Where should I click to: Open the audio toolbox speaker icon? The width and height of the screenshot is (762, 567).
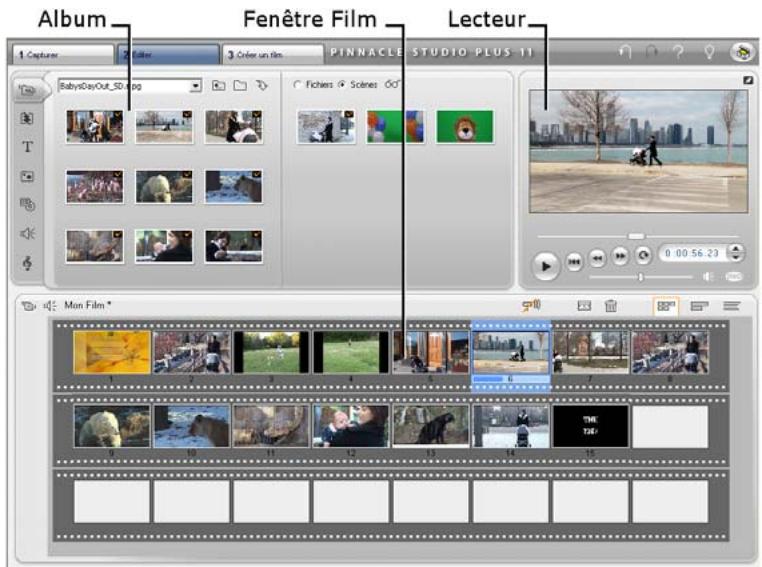click(x=50, y=306)
